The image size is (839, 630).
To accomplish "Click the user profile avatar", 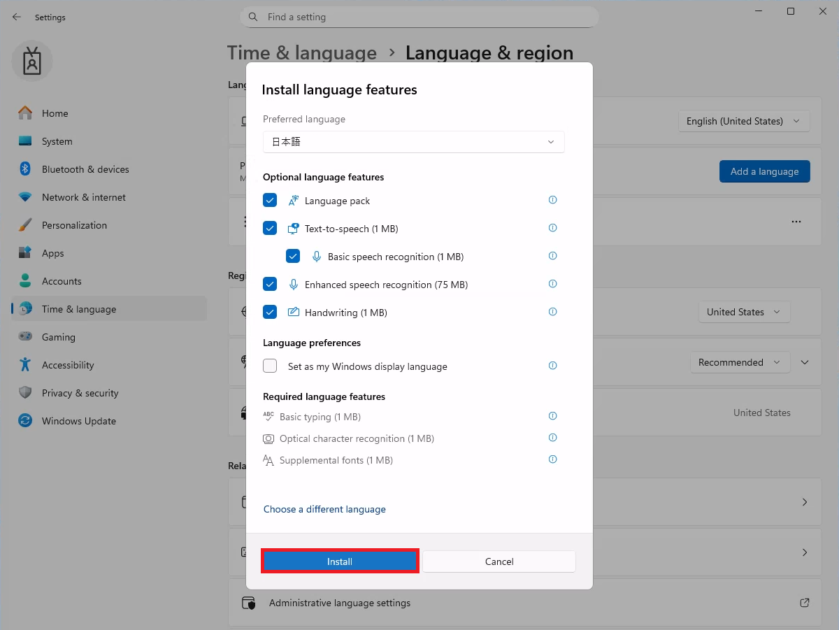I will (32, 61).
